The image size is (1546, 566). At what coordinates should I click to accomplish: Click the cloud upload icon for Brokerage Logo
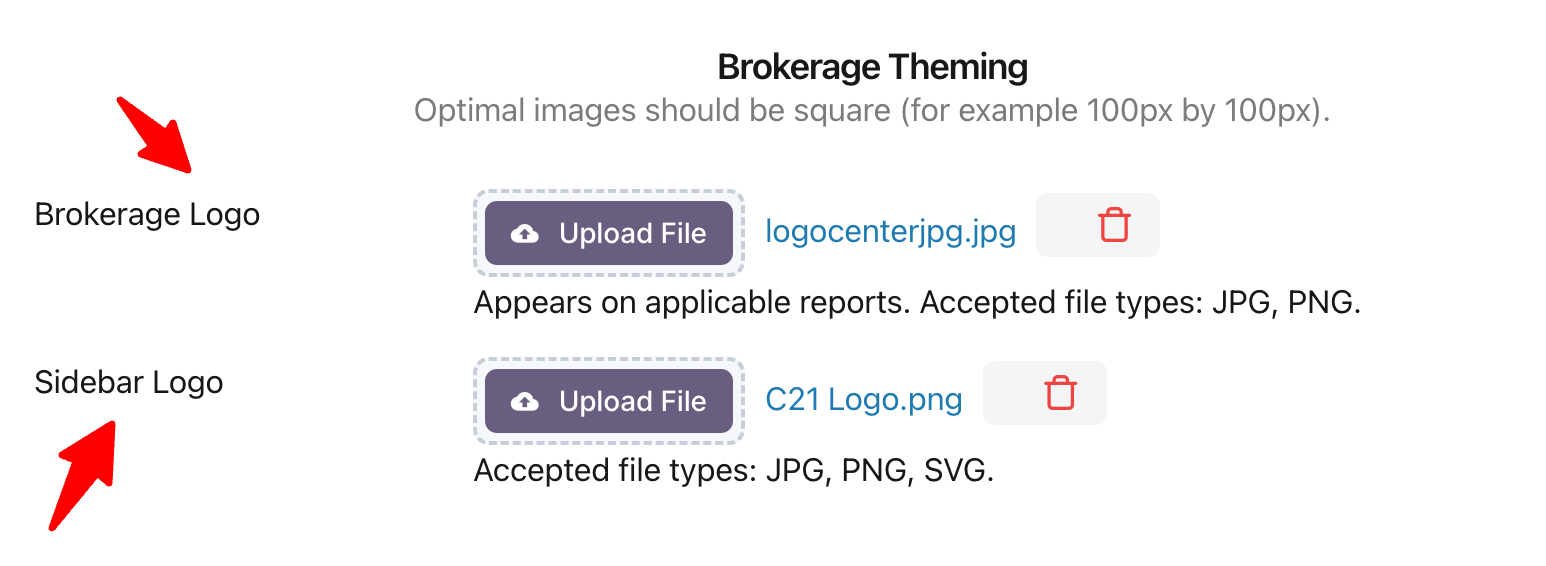pyautogui.click(x=525, y=234)
